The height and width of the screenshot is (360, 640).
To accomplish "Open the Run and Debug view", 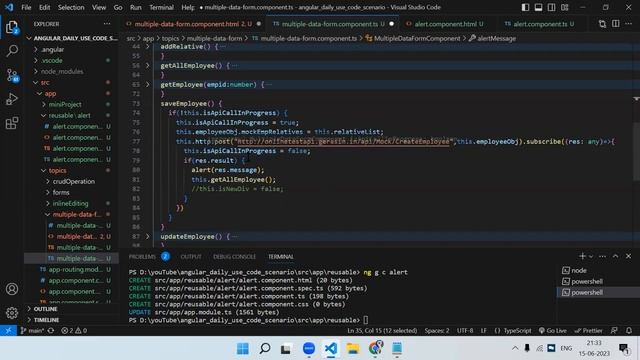I will tap(12, 99).
